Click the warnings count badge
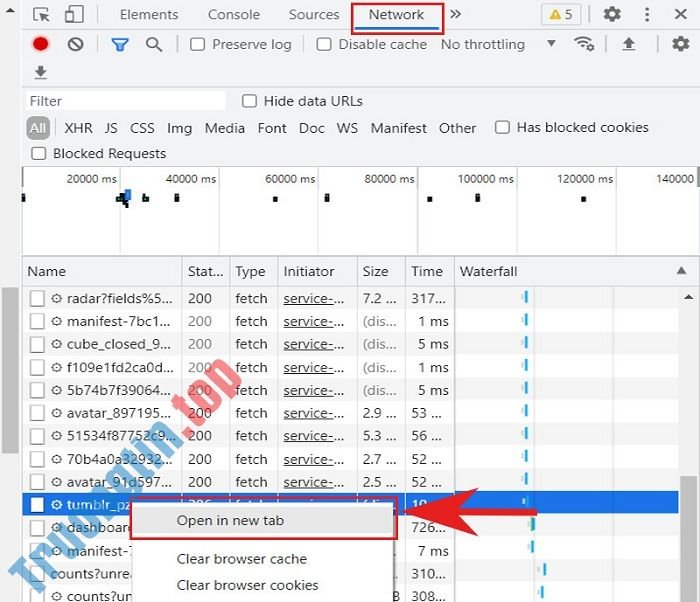Viewport: 700px width, 602px height. (558, 15)
